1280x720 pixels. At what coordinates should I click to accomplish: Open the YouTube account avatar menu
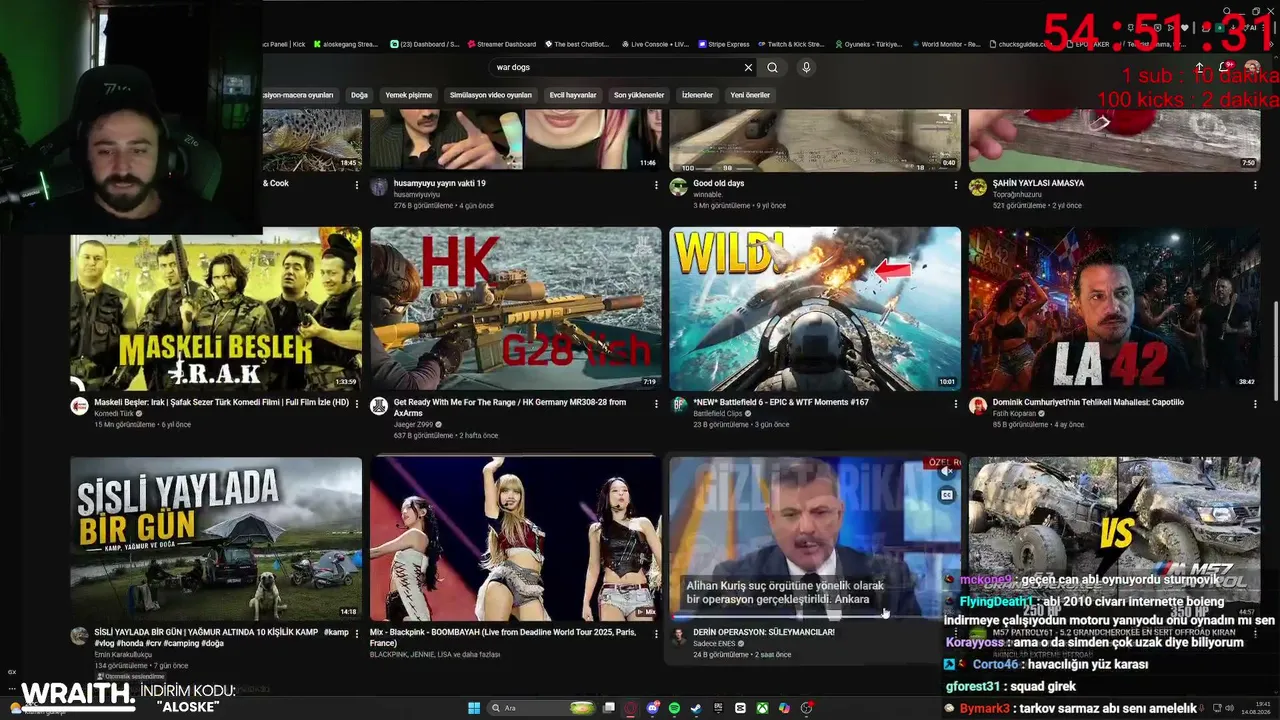1252,67
